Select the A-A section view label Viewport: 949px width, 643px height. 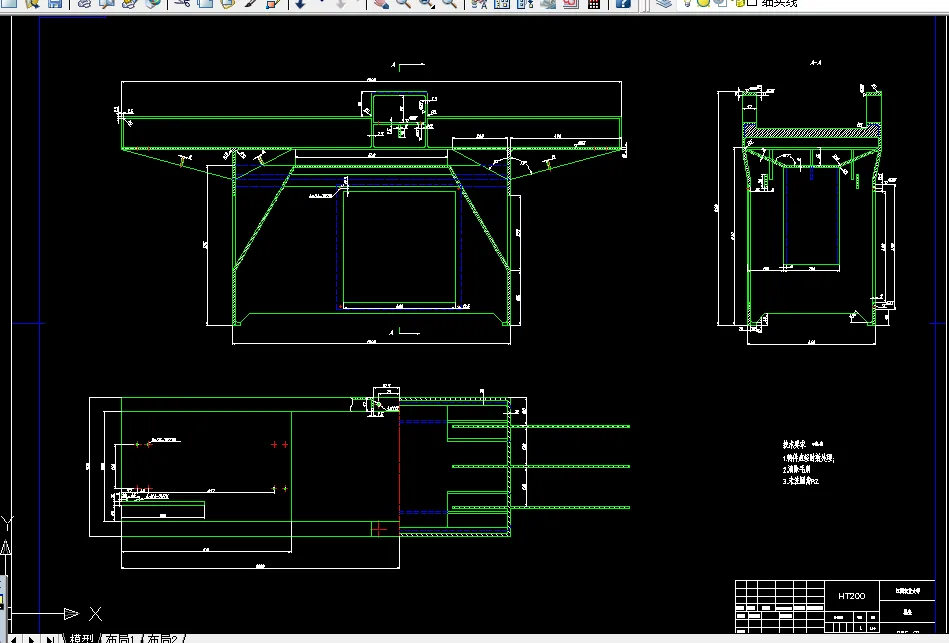pyautogui.click(x=815, y=62)
